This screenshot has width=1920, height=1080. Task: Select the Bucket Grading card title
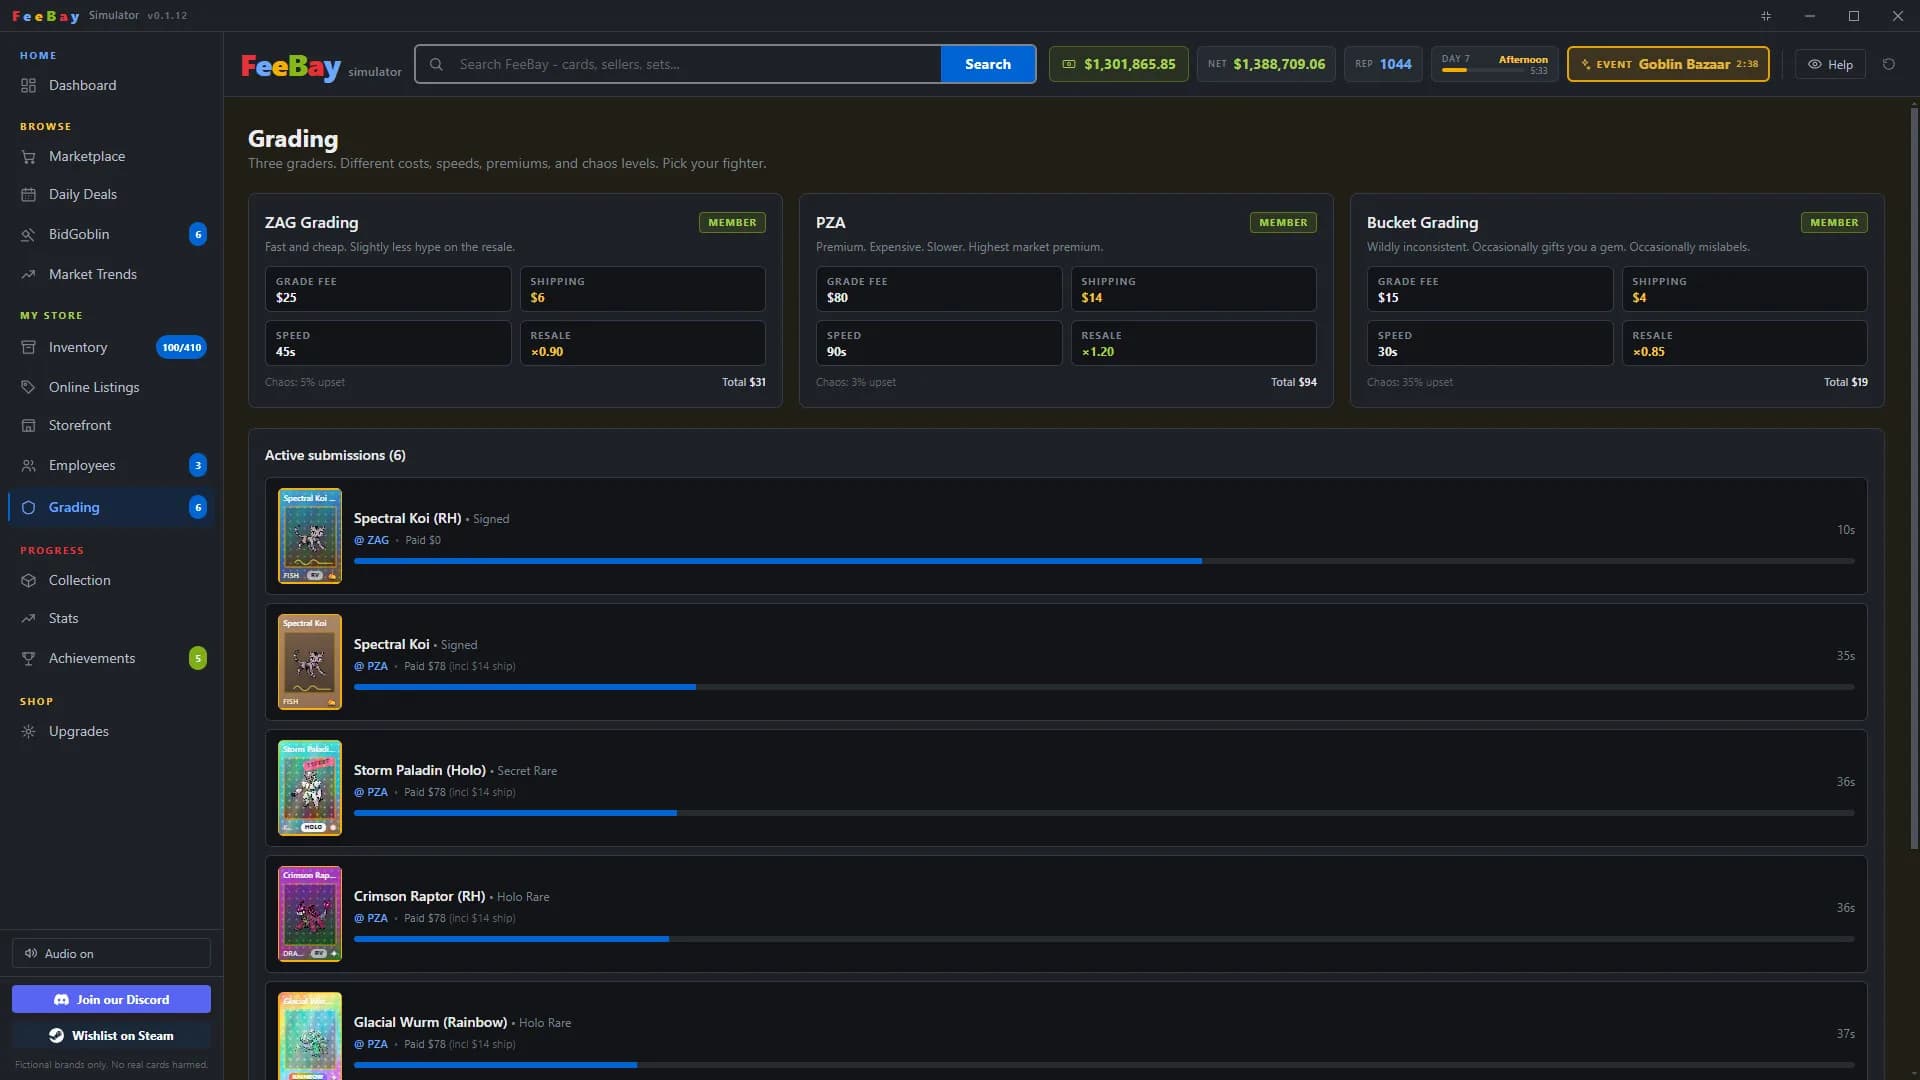point(1422,223)
